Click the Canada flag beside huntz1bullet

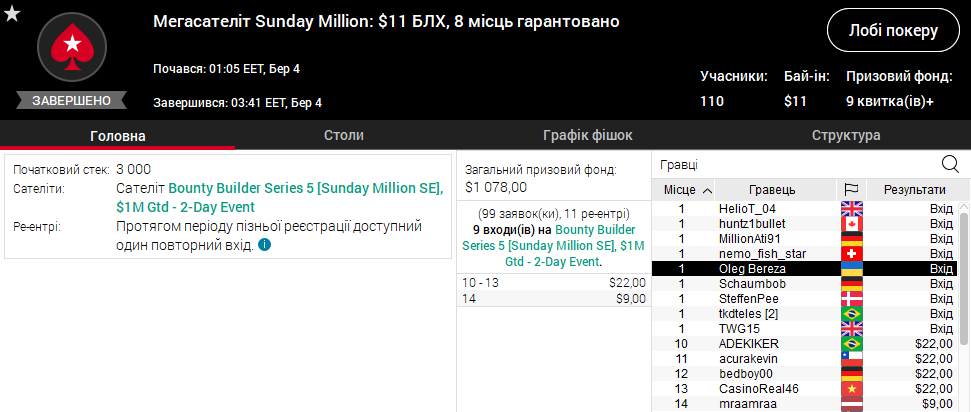click(851, 224)
